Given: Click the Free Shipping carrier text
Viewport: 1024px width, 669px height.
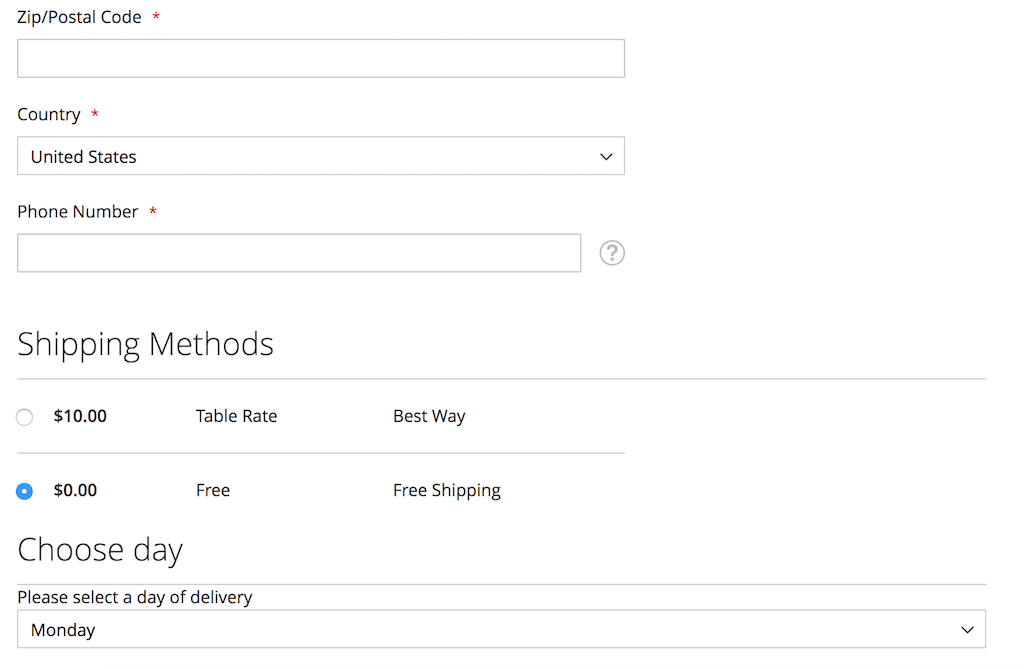Looking at the screenshot, I should [446, 490].
